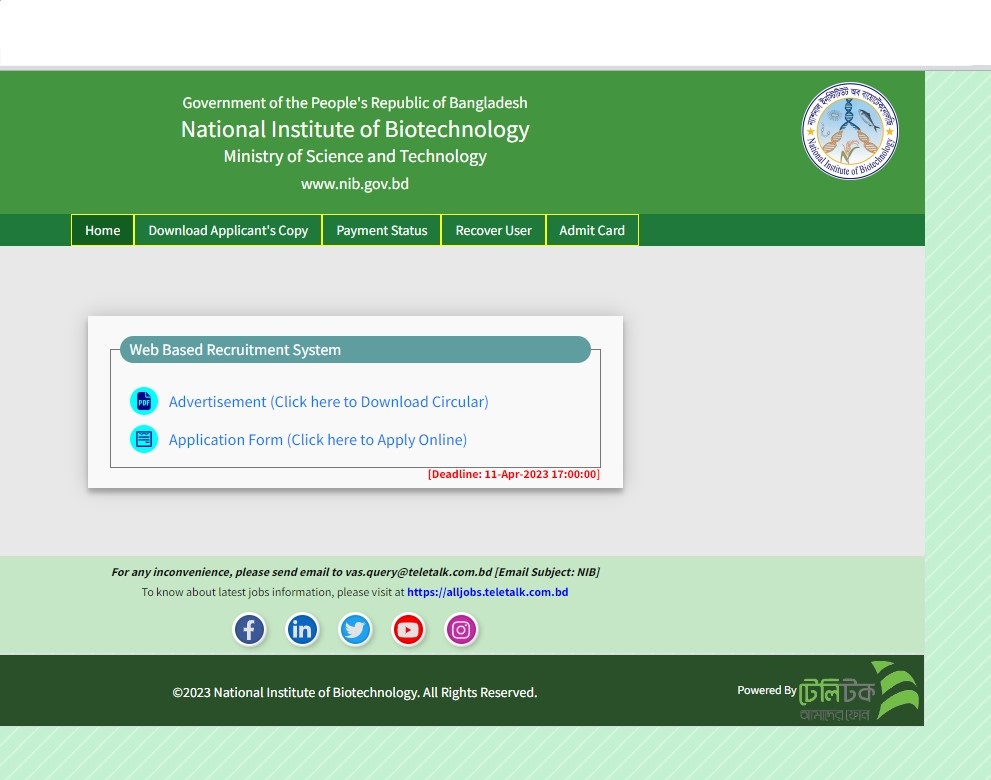The height and width of the screenshot is (780, 991).
Task: Click the PDF advertisement icon
Action: pos(144,401)
